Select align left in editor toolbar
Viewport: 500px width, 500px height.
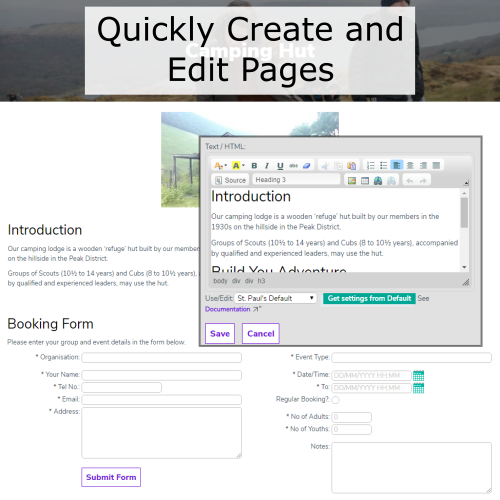click(397, 165)
